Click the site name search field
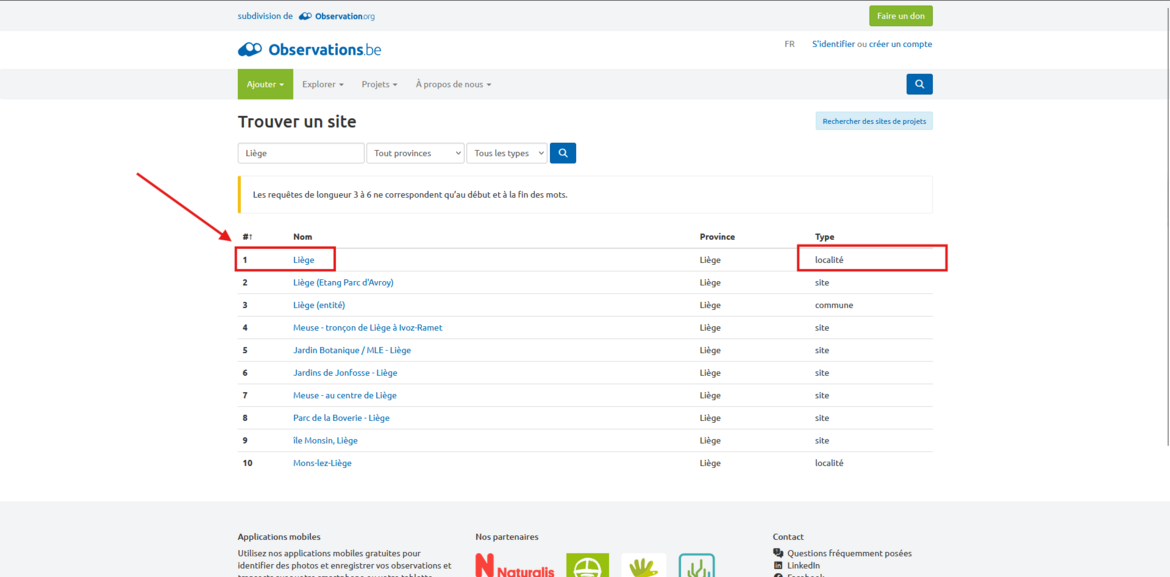Screen dimensions: 1170x577 300,153
